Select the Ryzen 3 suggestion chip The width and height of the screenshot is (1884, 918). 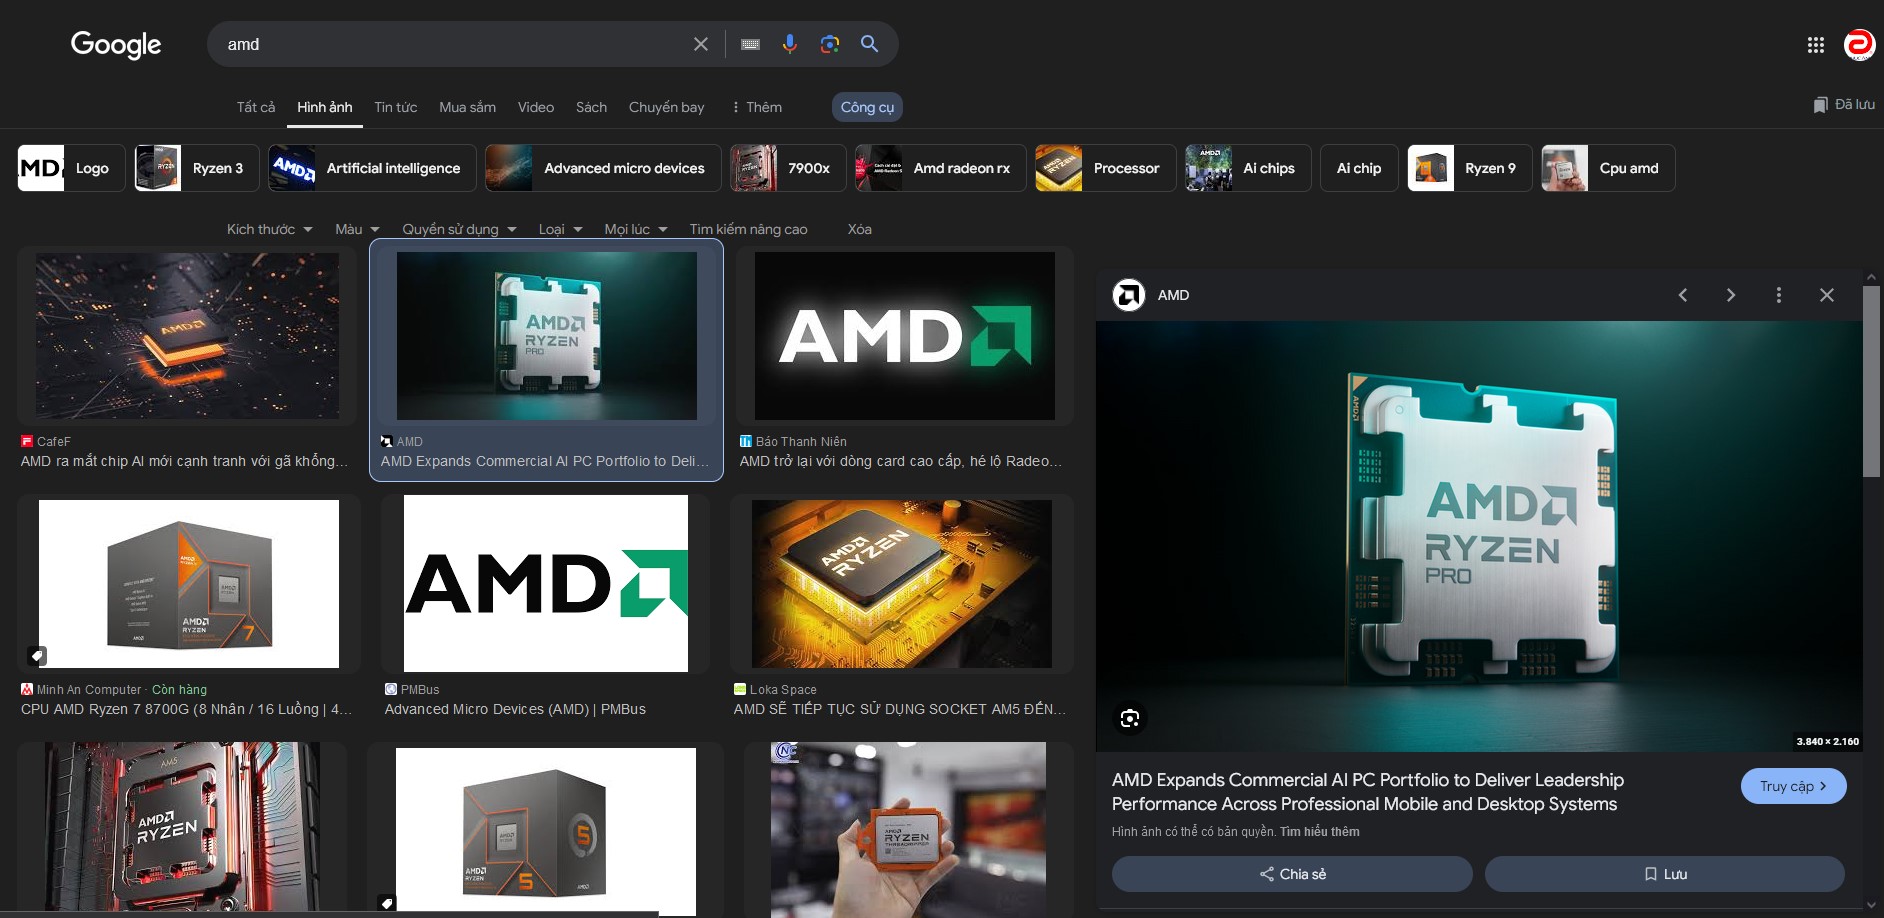pyautogui.click(x=197, y=168)
